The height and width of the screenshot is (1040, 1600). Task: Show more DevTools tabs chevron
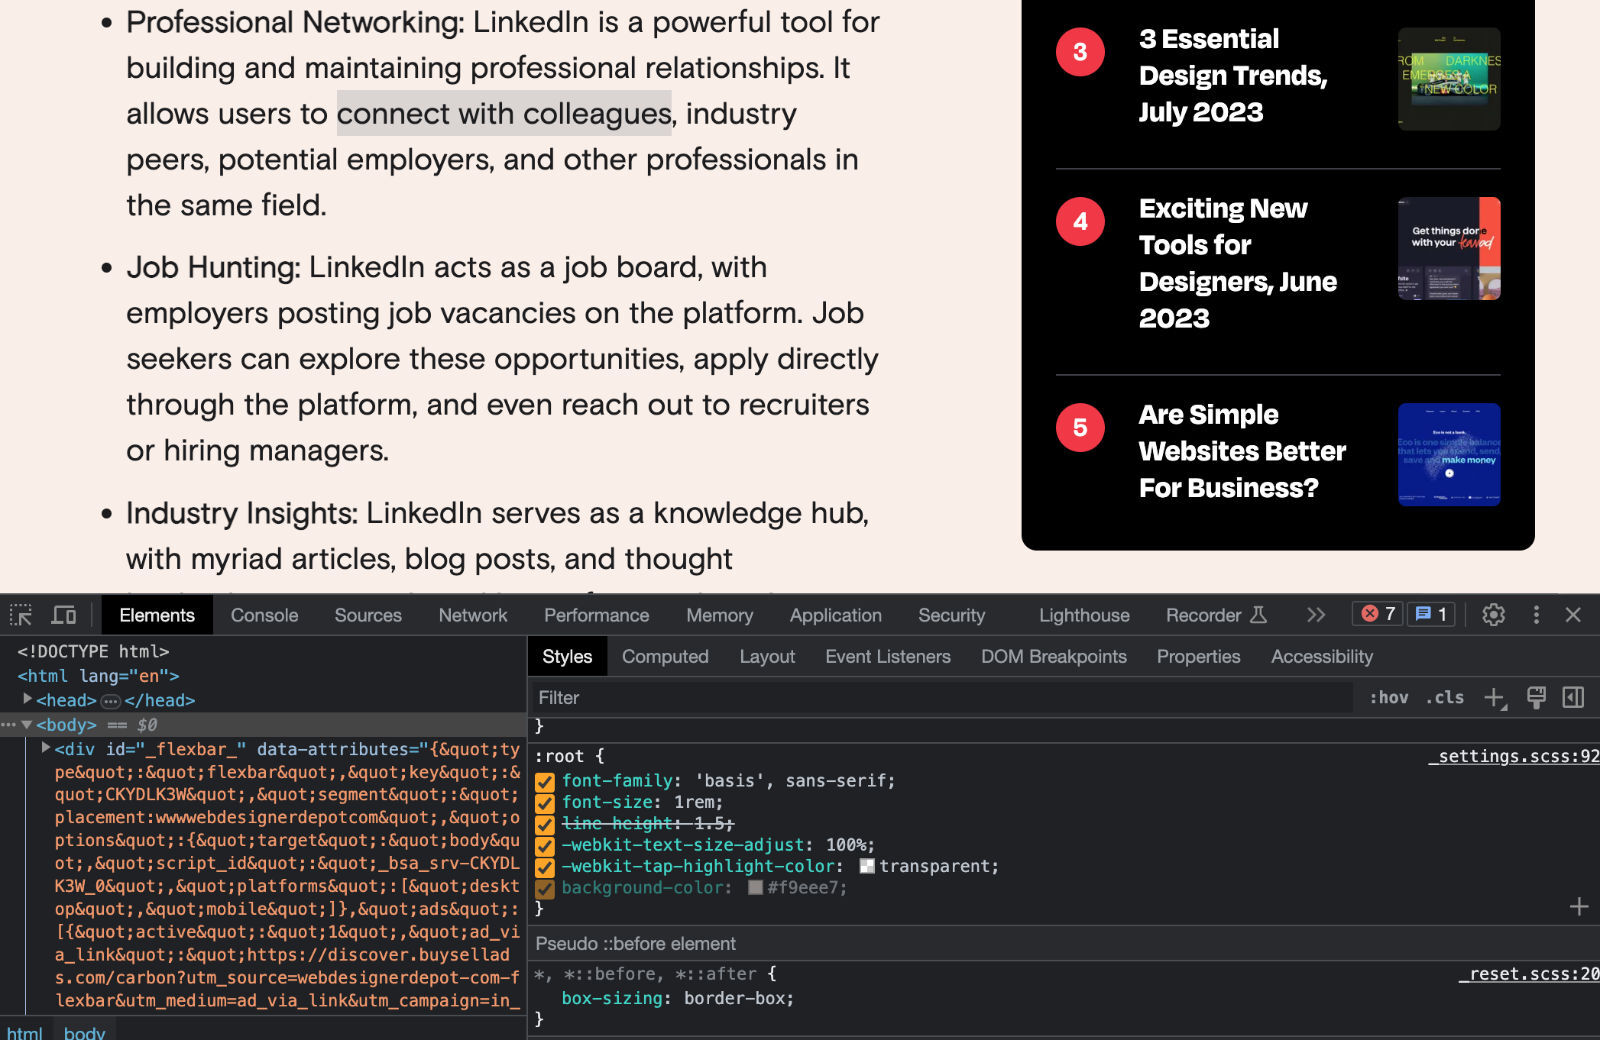point(1316,615)
